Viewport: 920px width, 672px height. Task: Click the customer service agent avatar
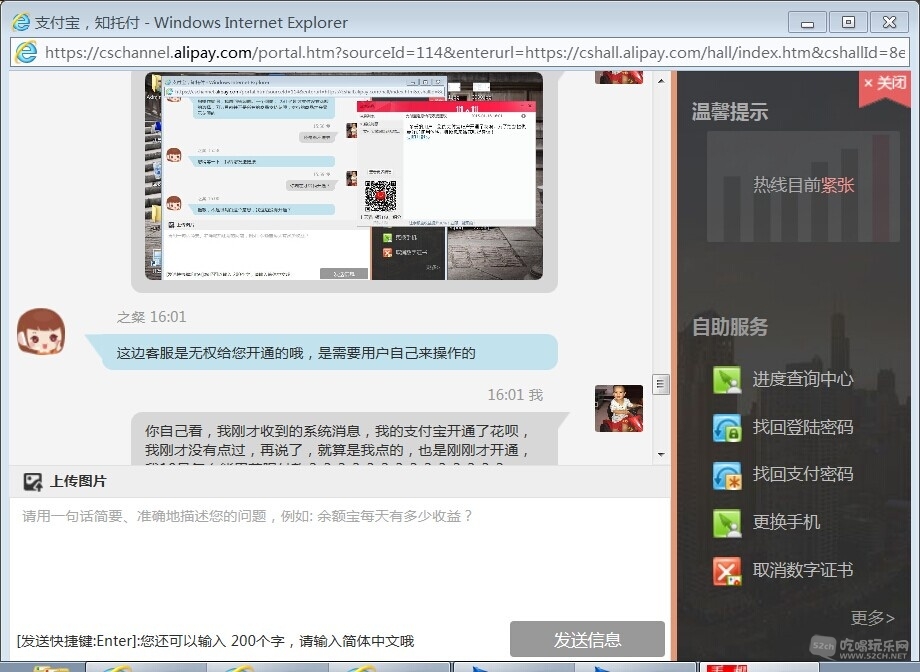click(40, 332)
